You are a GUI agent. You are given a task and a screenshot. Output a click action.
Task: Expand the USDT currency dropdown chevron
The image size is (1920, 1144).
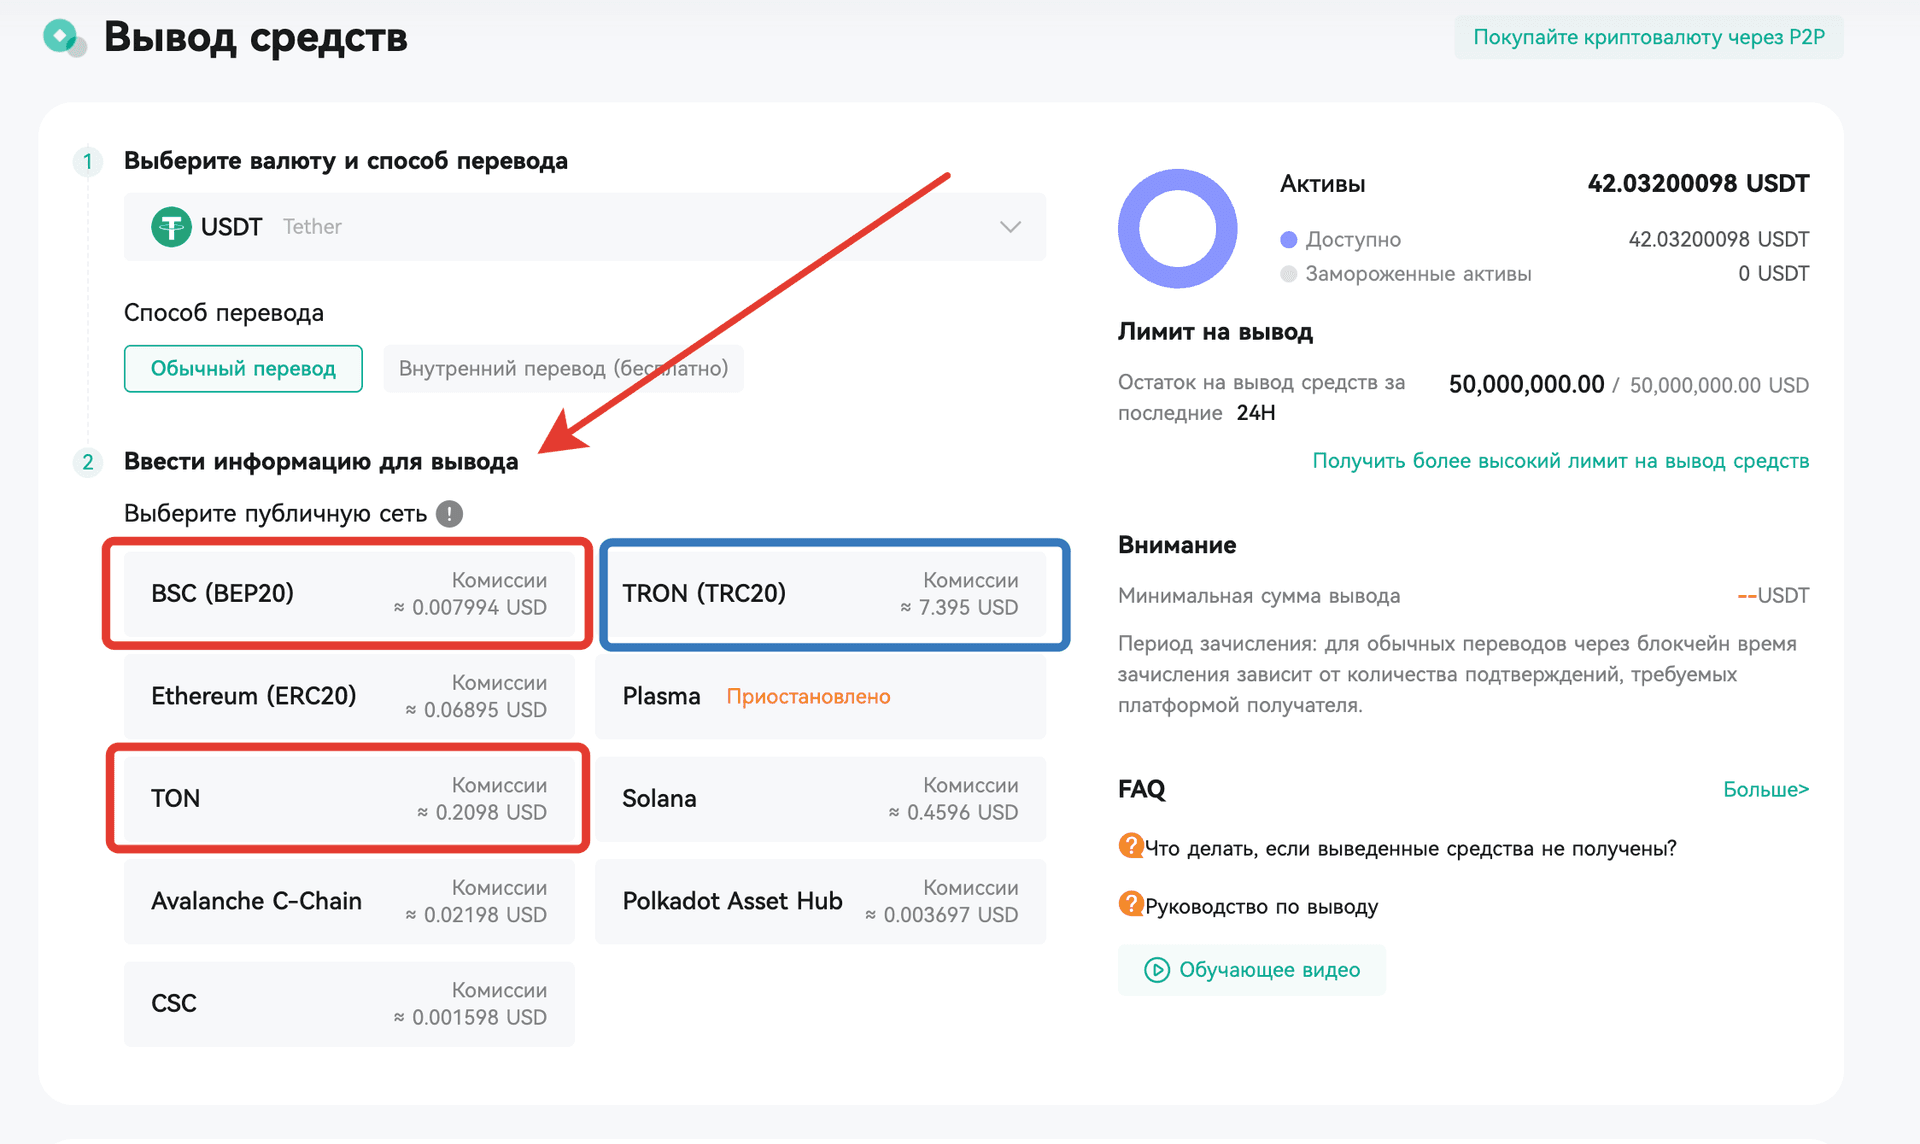point(1010,227)
